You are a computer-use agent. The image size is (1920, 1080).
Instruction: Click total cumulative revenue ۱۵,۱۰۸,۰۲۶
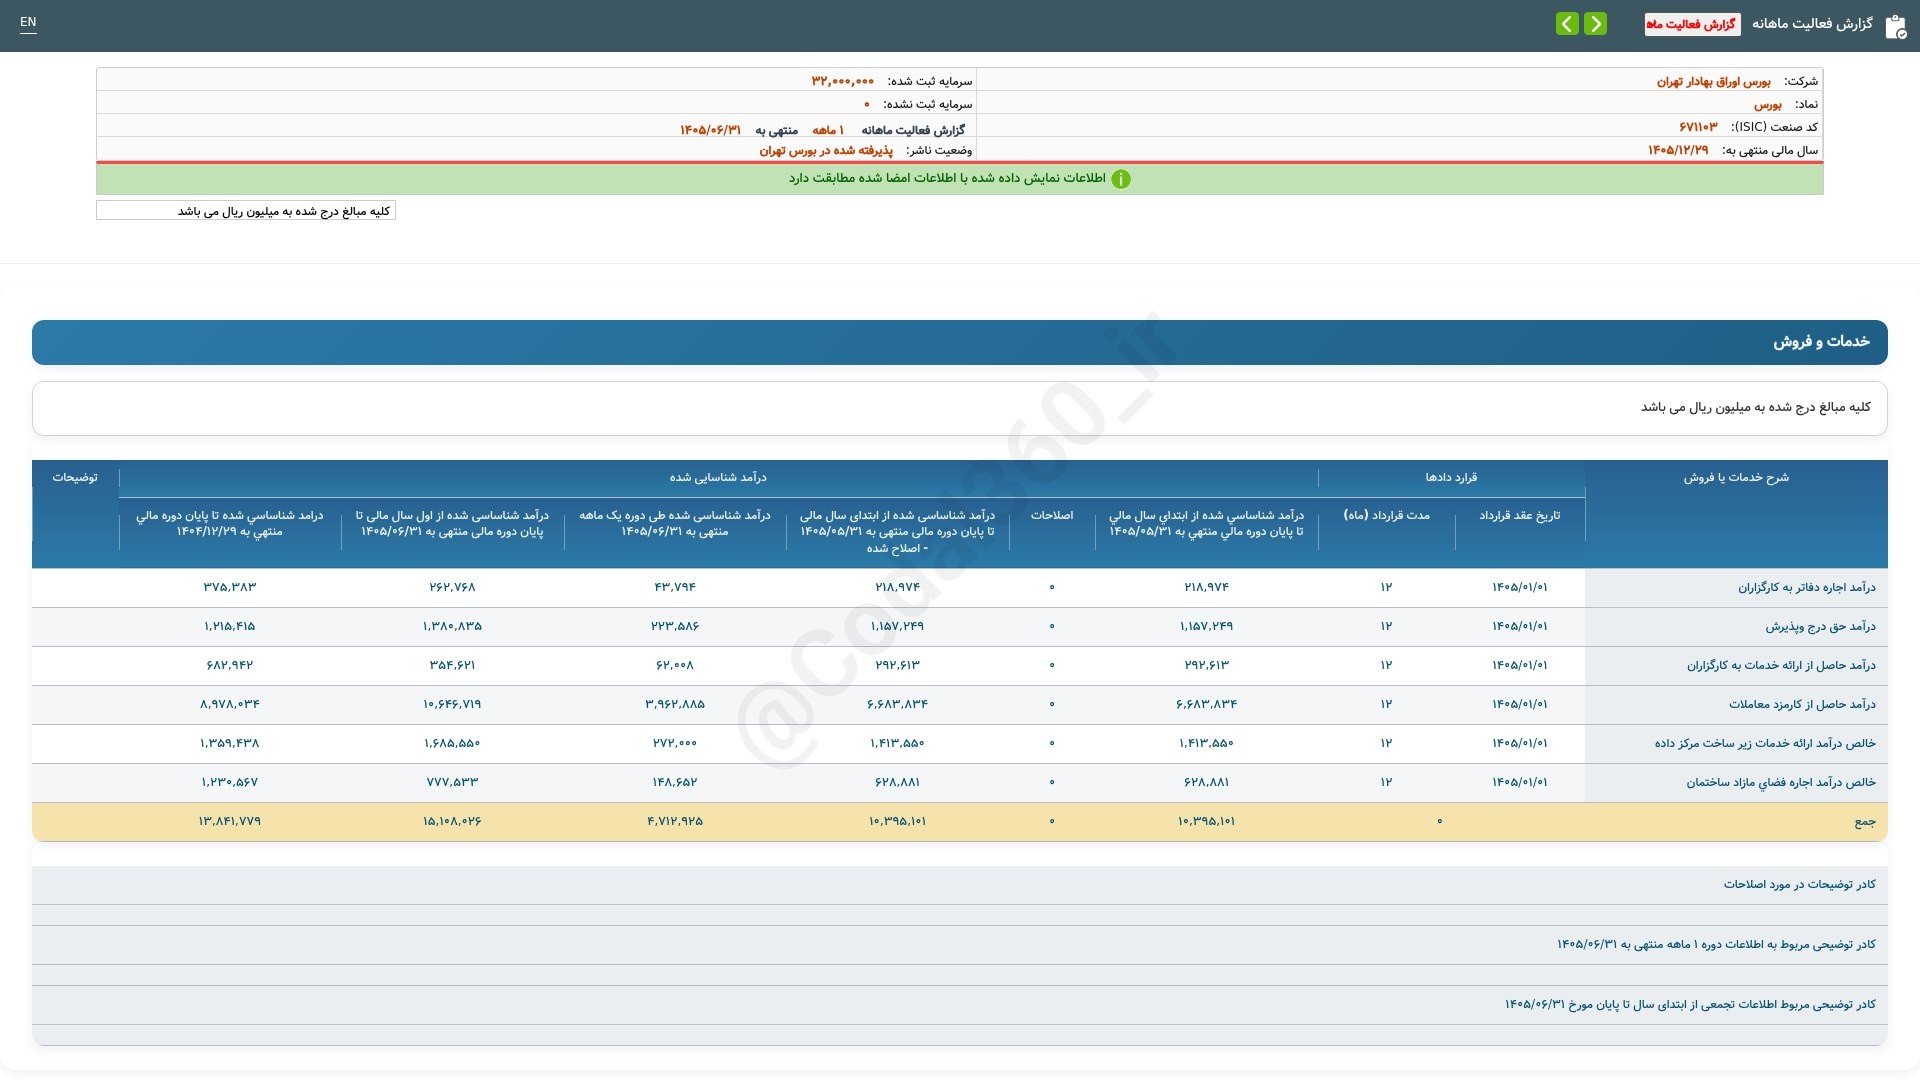452,821
